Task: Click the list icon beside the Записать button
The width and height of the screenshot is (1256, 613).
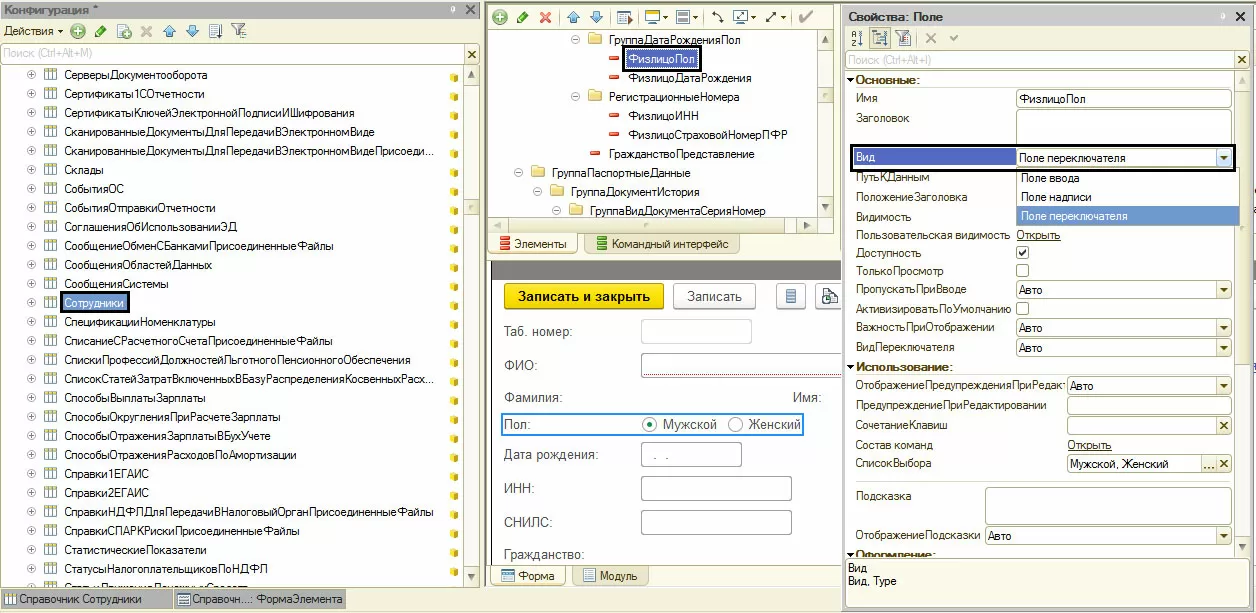Action: click(x=790, y=296)
